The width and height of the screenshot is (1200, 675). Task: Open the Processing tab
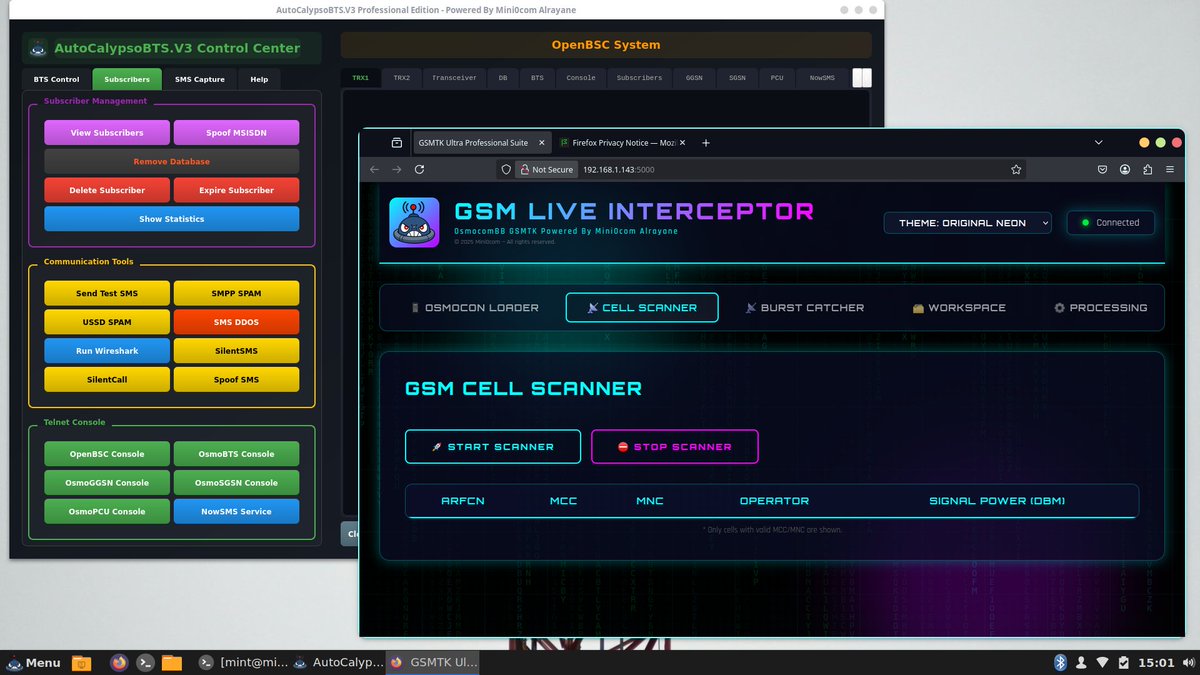(x=1100, y=308)
